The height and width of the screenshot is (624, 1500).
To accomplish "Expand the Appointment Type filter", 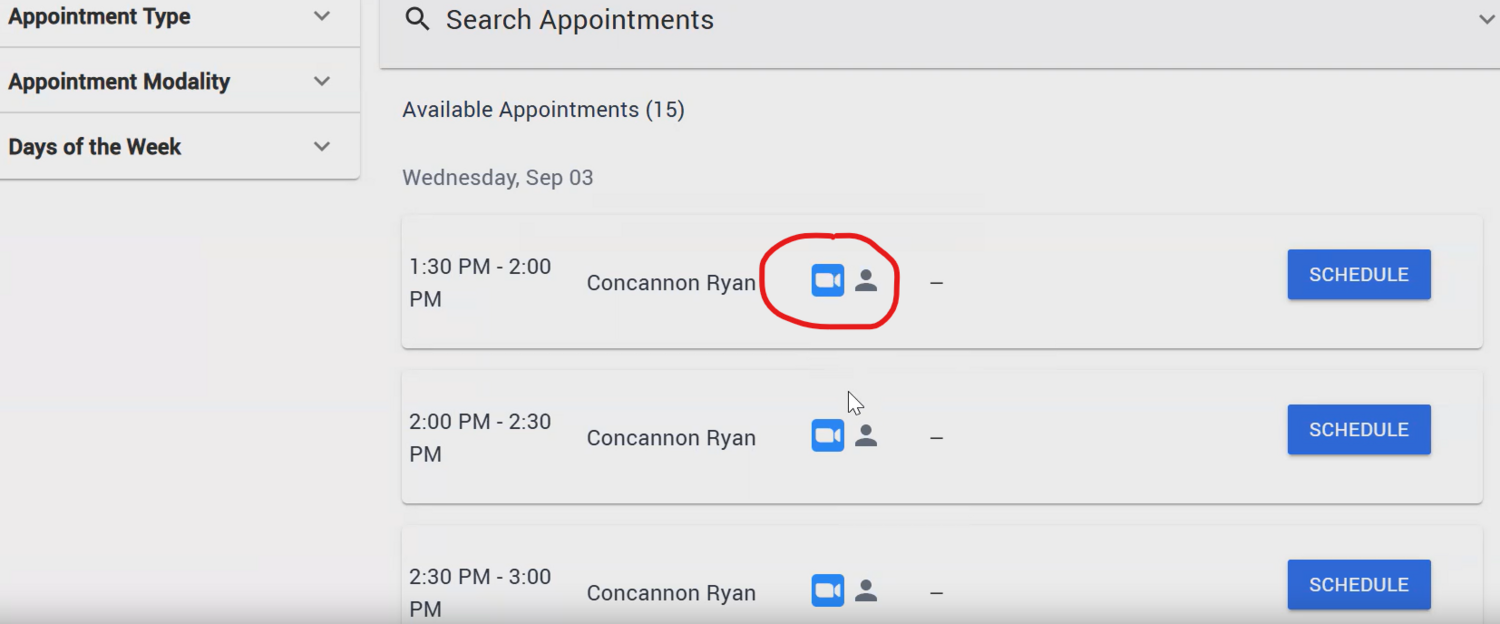I will (321, 17).
